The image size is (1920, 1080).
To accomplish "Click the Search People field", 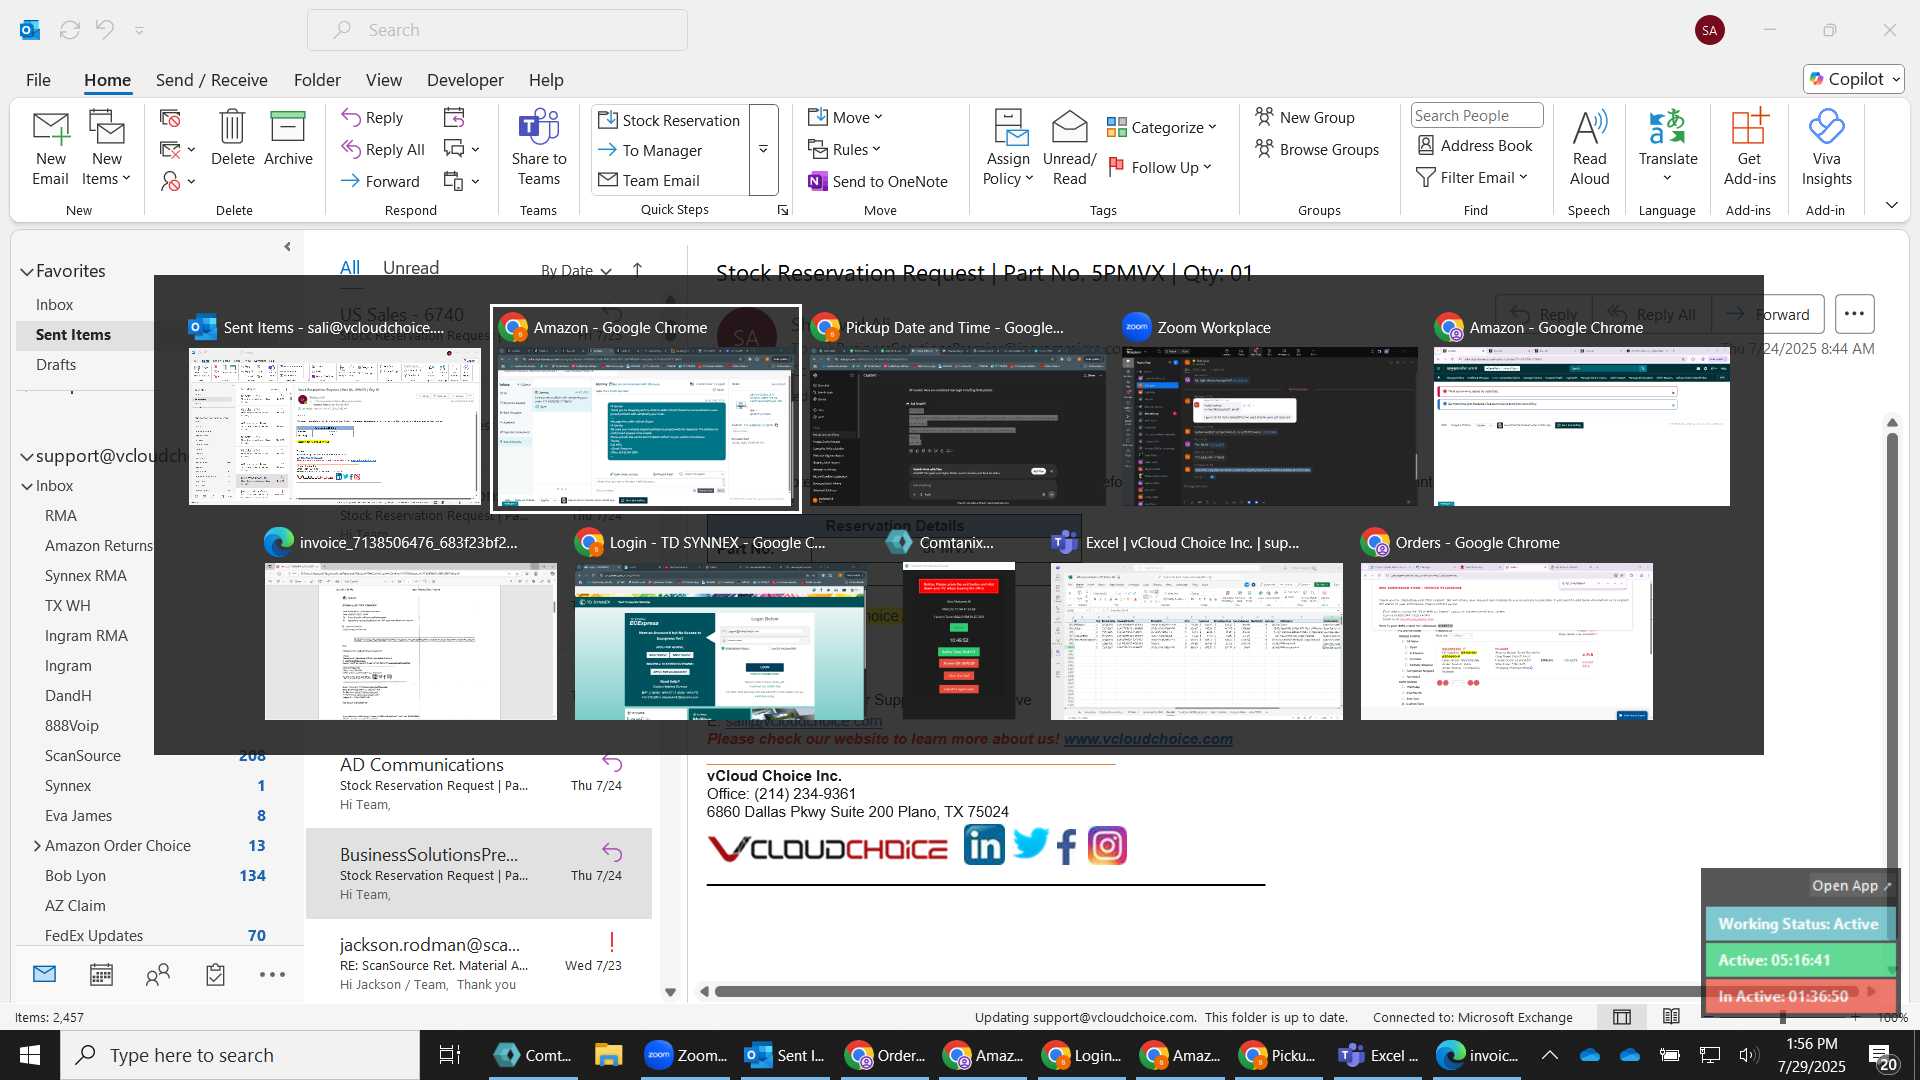I will point(1477,115).
